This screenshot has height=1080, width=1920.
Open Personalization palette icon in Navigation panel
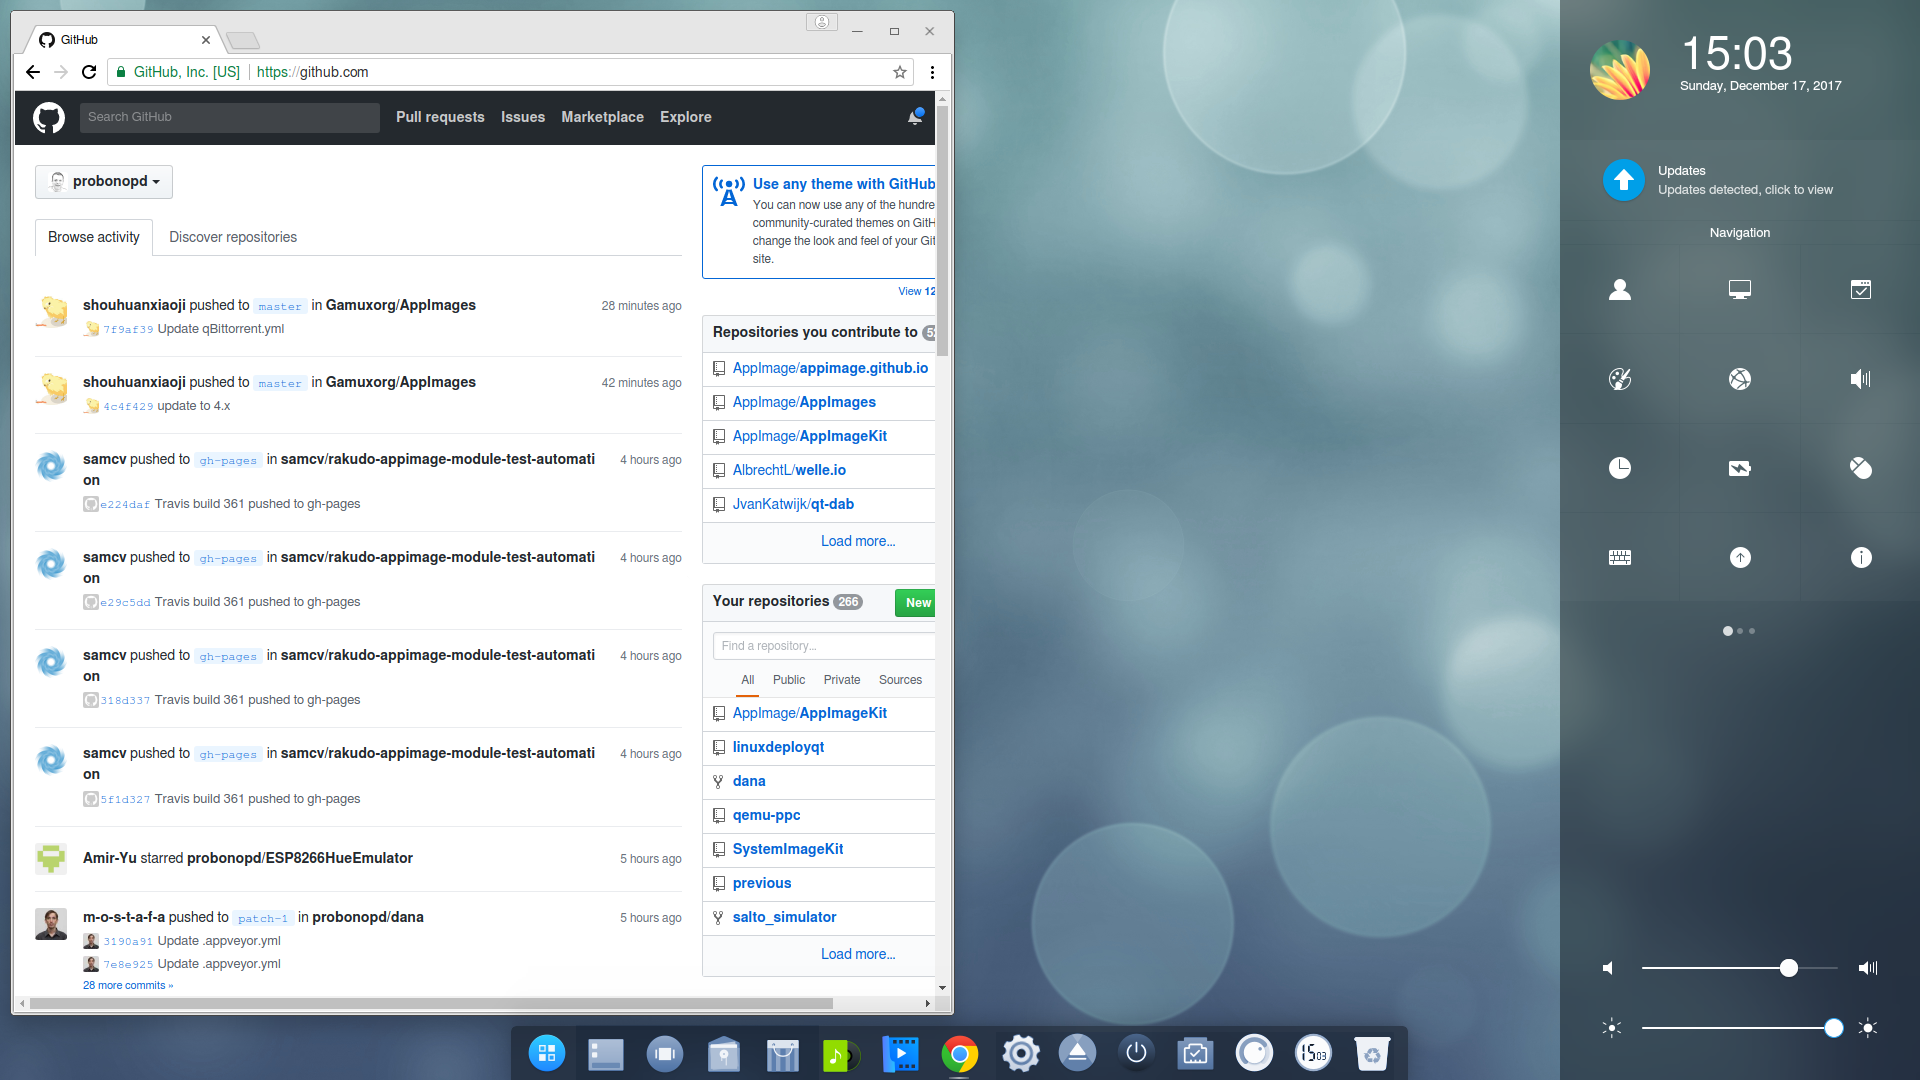pyautogui.click(x=1620, y=379)
